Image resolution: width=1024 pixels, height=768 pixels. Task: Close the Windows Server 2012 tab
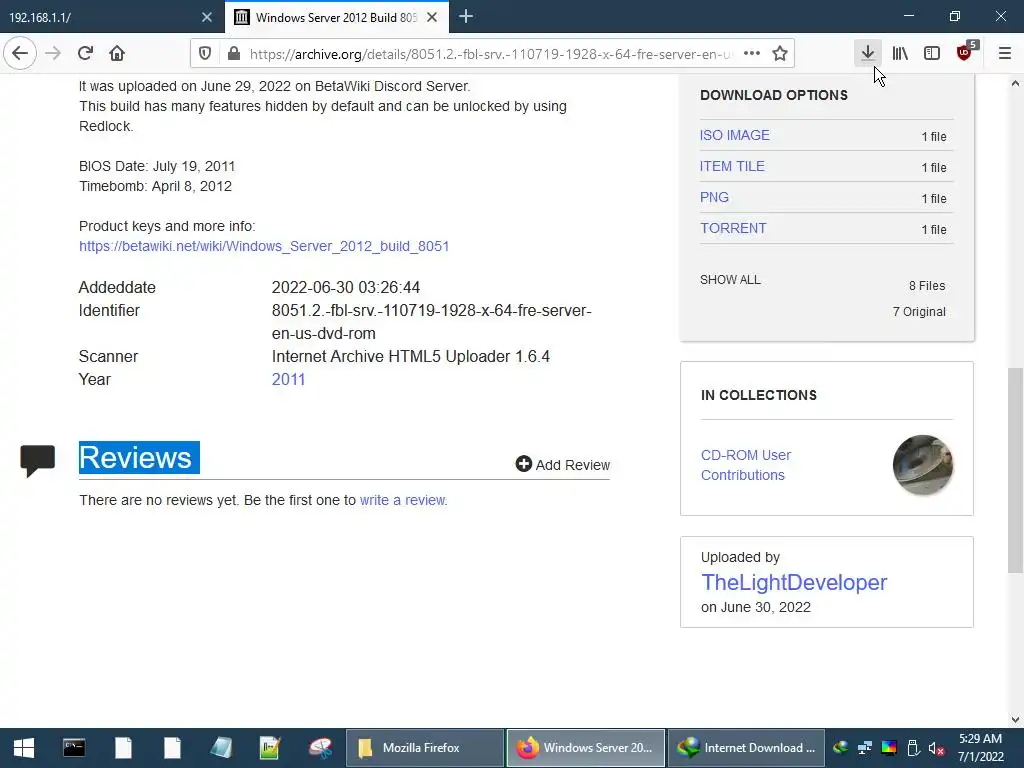(432, 18)
